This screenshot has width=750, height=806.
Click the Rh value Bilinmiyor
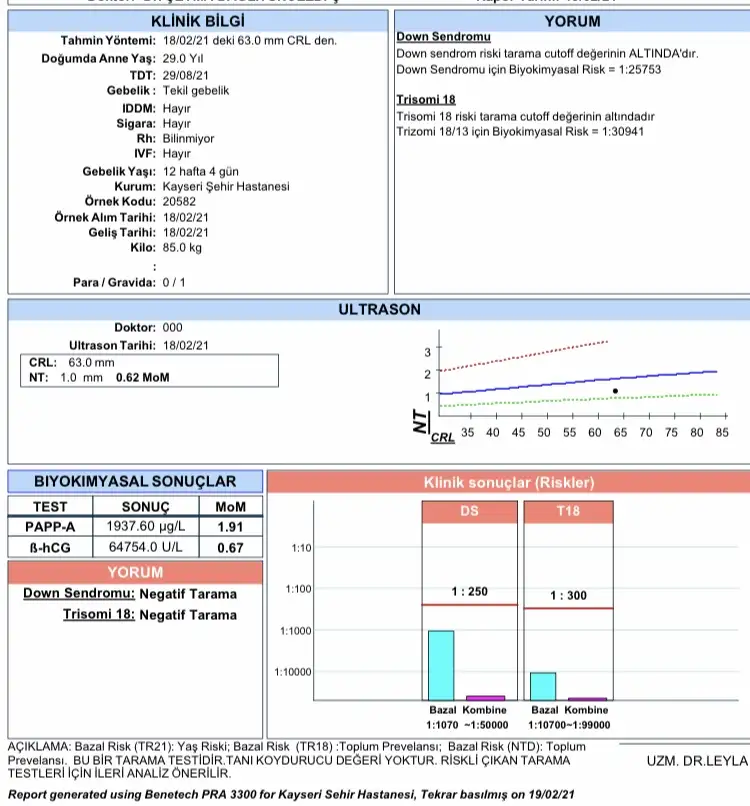tap(188, 139)
